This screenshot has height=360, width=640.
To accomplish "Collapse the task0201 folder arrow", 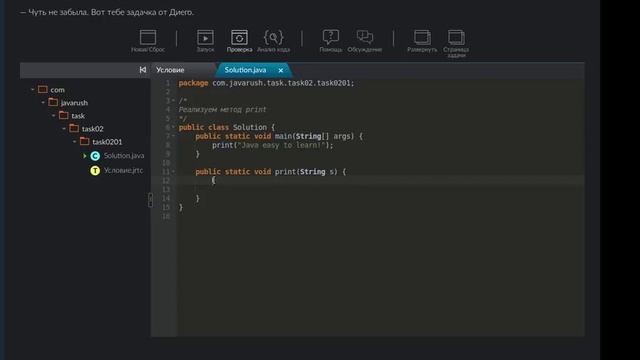I will [x=74, y=142].
